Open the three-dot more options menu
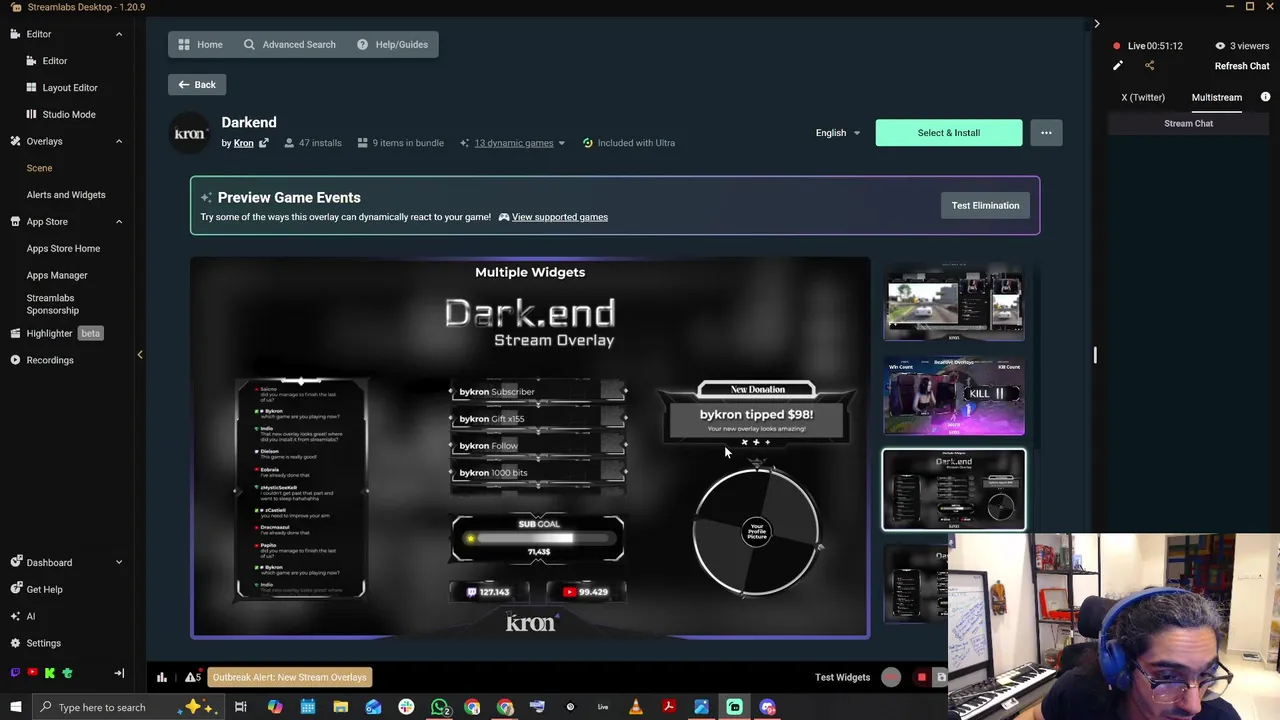Image resolution: width=1280 pixels, height=720 pixels. point(1046,133)
